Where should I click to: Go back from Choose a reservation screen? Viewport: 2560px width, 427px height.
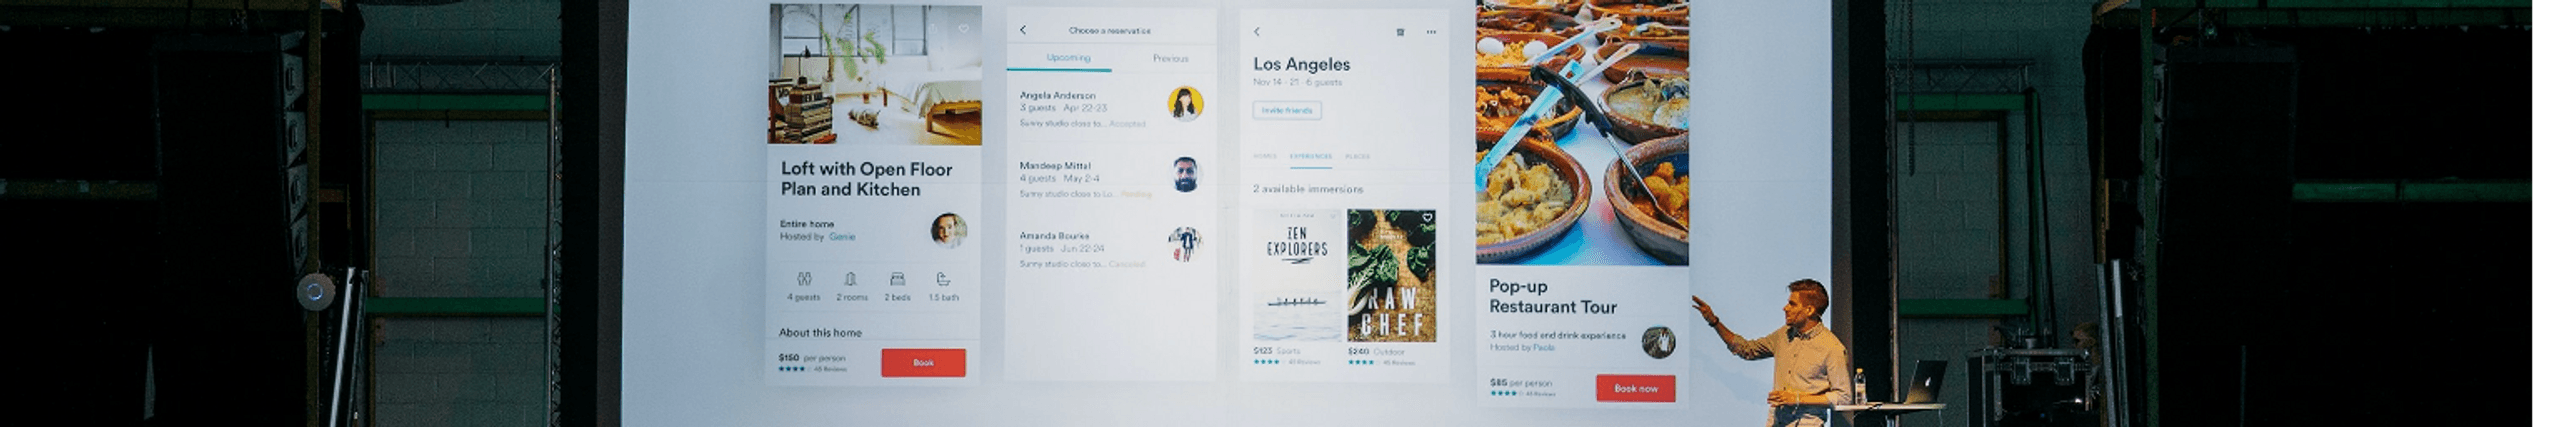[x=1022, y=30]
